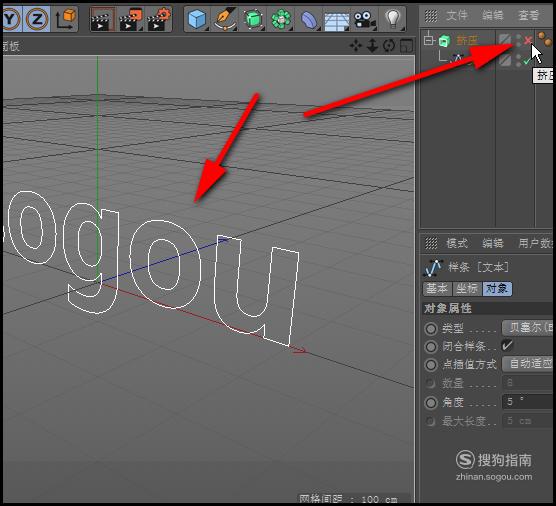Toggle text spline visibility dots

click(519, 60)
